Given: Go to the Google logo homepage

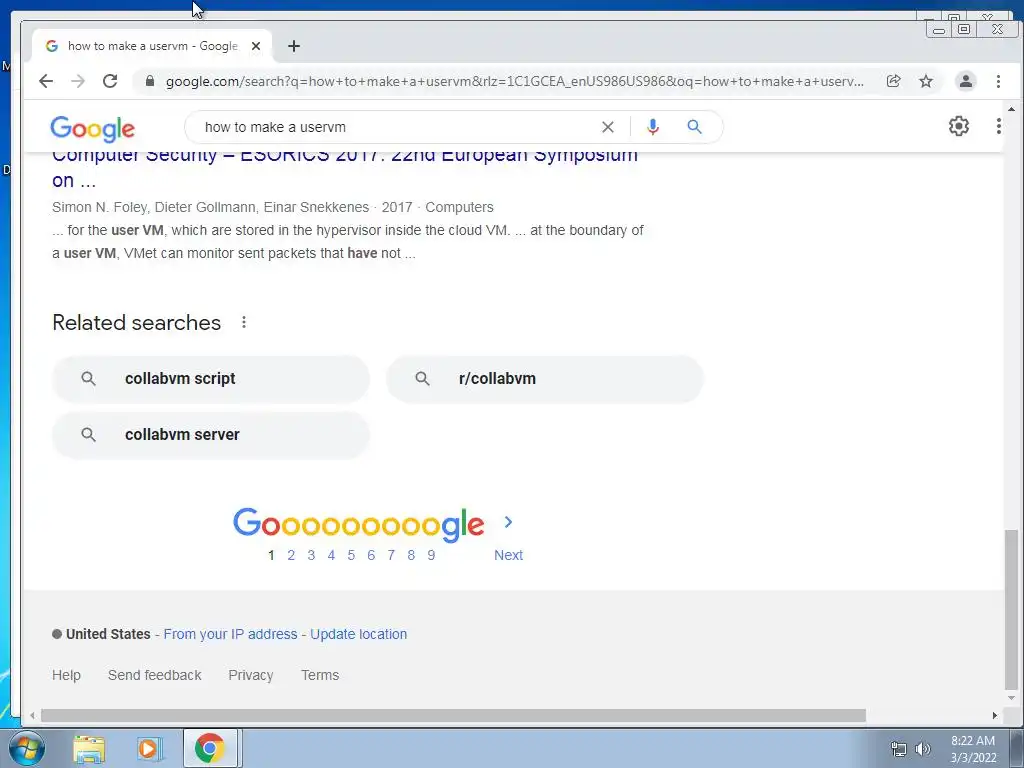Looking at the screenshot, I should [x=93, y=128].
